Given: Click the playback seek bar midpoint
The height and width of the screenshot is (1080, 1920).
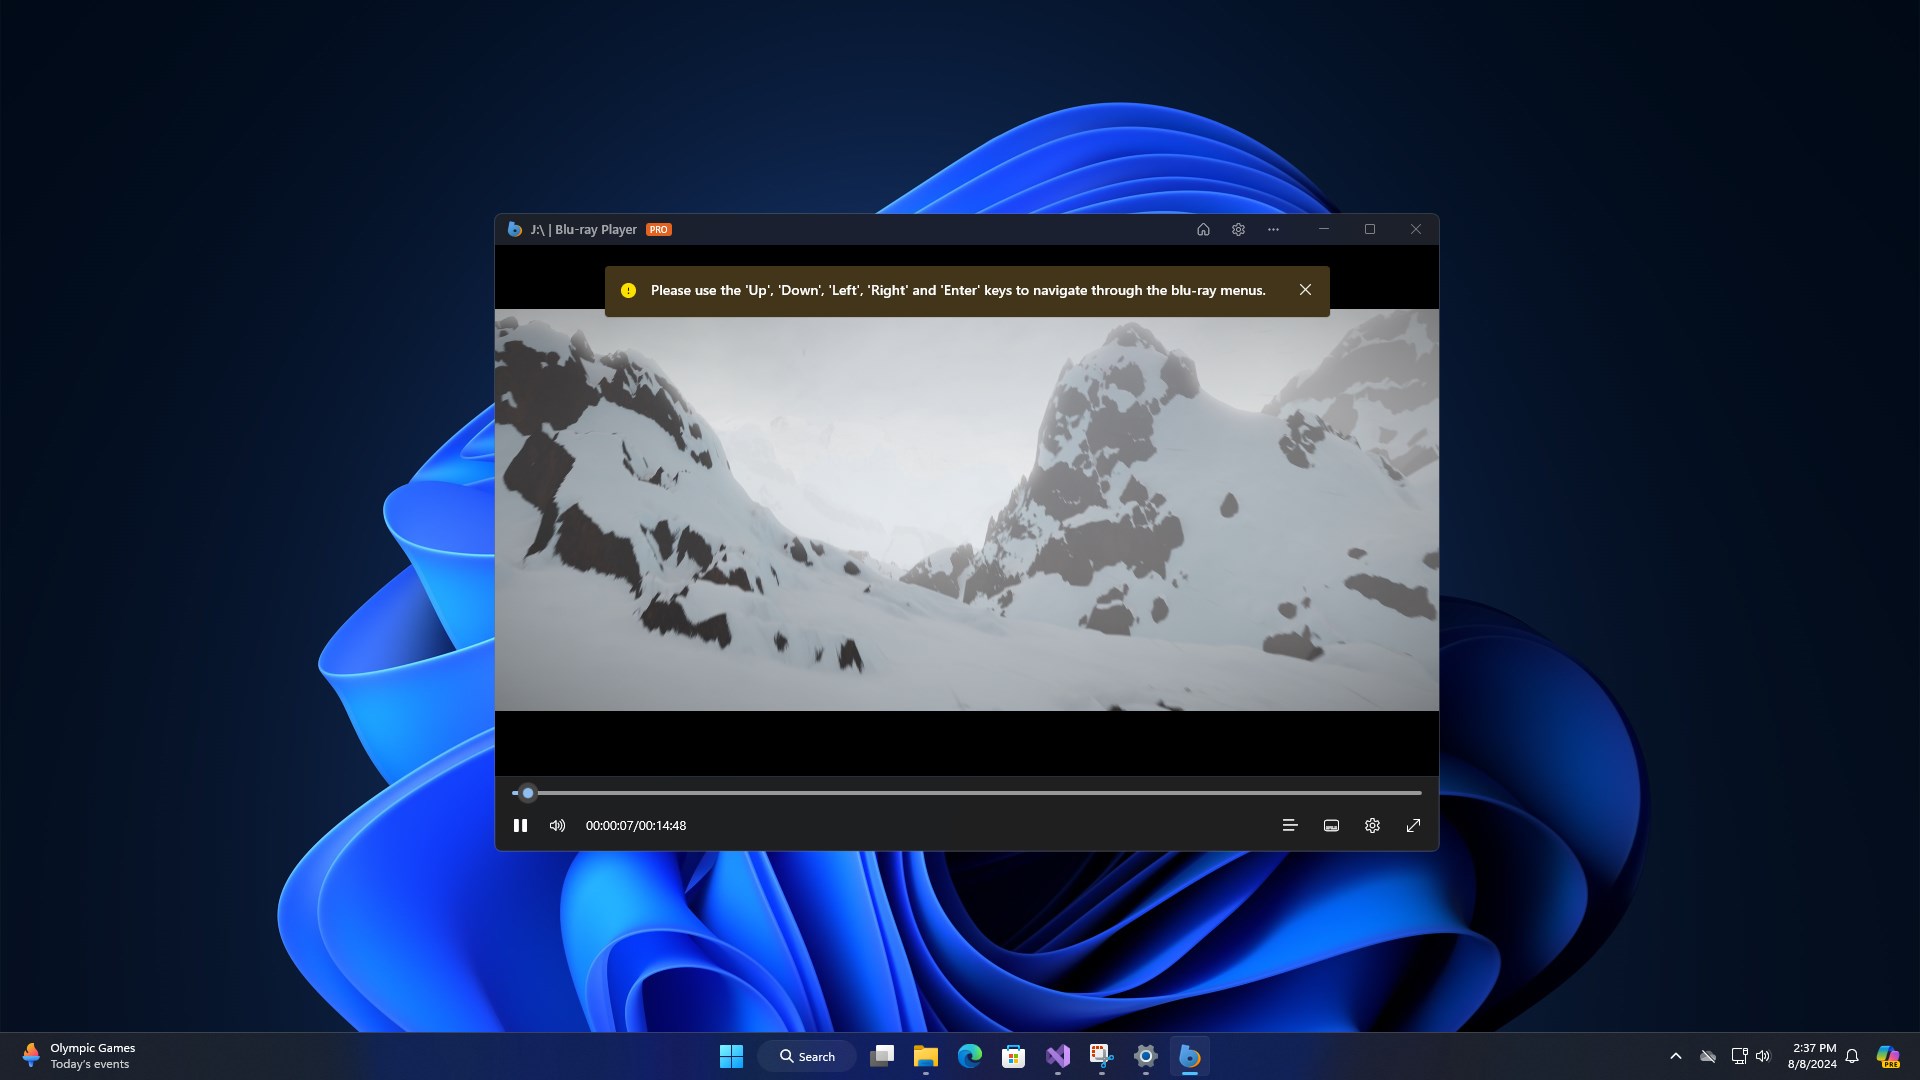Looking at the screenshot, I should point(967,792).
